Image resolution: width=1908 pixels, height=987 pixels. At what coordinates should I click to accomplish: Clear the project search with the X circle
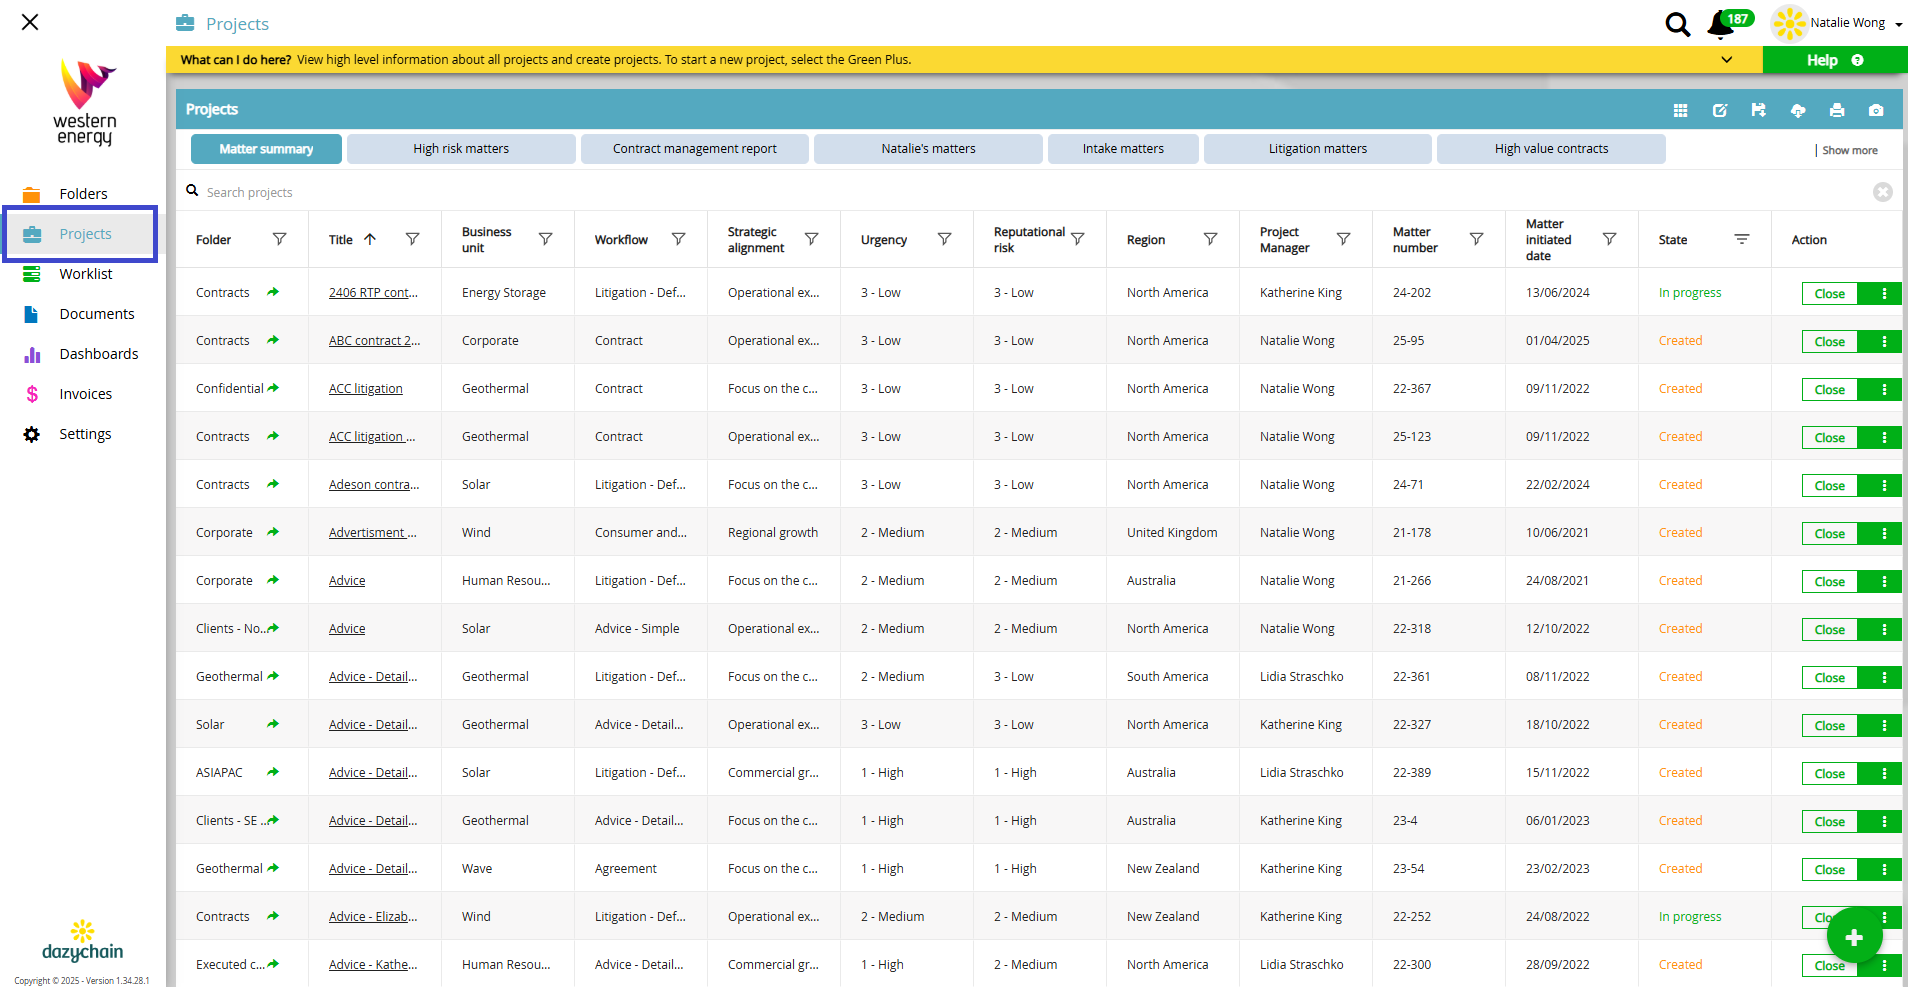pyautogui.click(x=1882, y=192)
